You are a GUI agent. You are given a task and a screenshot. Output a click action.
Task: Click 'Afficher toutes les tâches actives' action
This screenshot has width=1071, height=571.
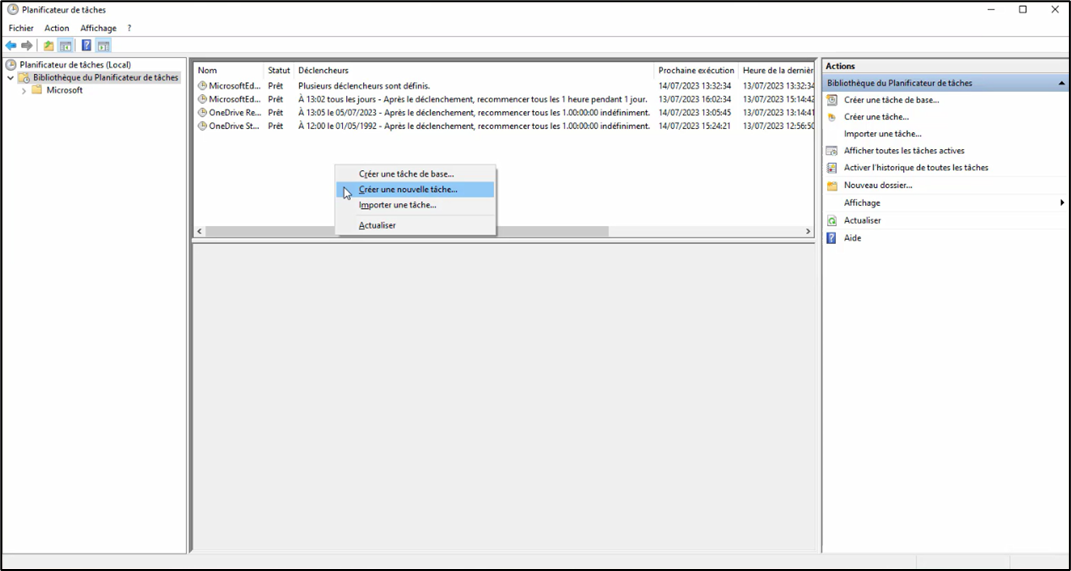(904, 151)
